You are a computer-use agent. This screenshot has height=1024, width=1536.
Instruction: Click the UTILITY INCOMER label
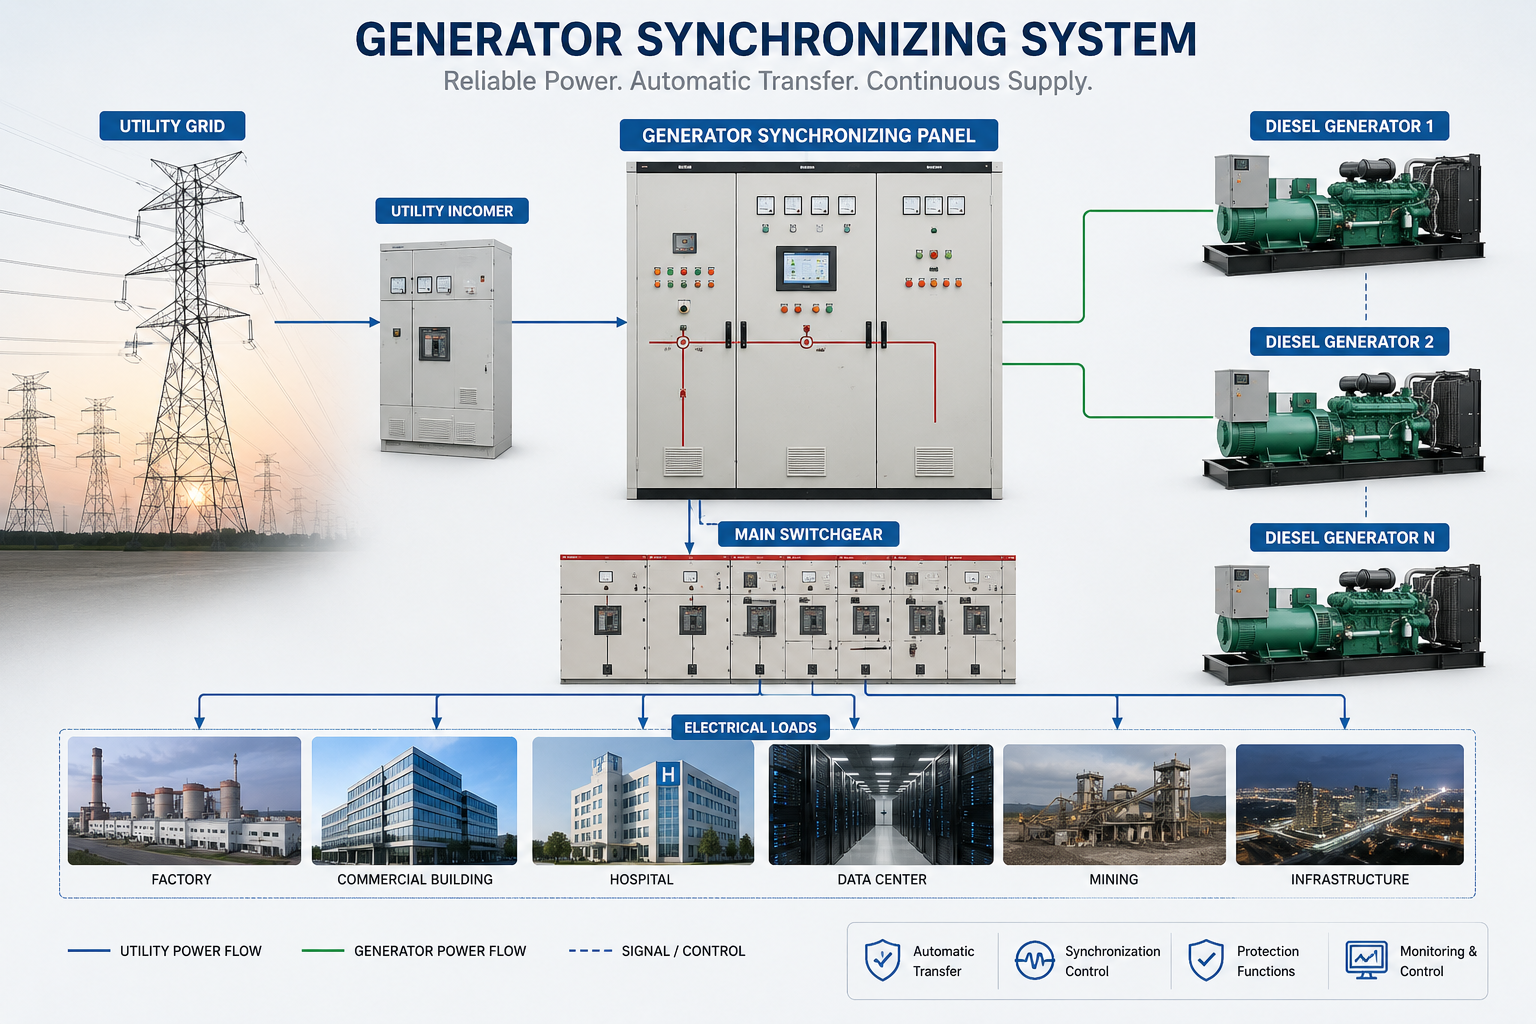pyautogui.click(x=452, y=211)
